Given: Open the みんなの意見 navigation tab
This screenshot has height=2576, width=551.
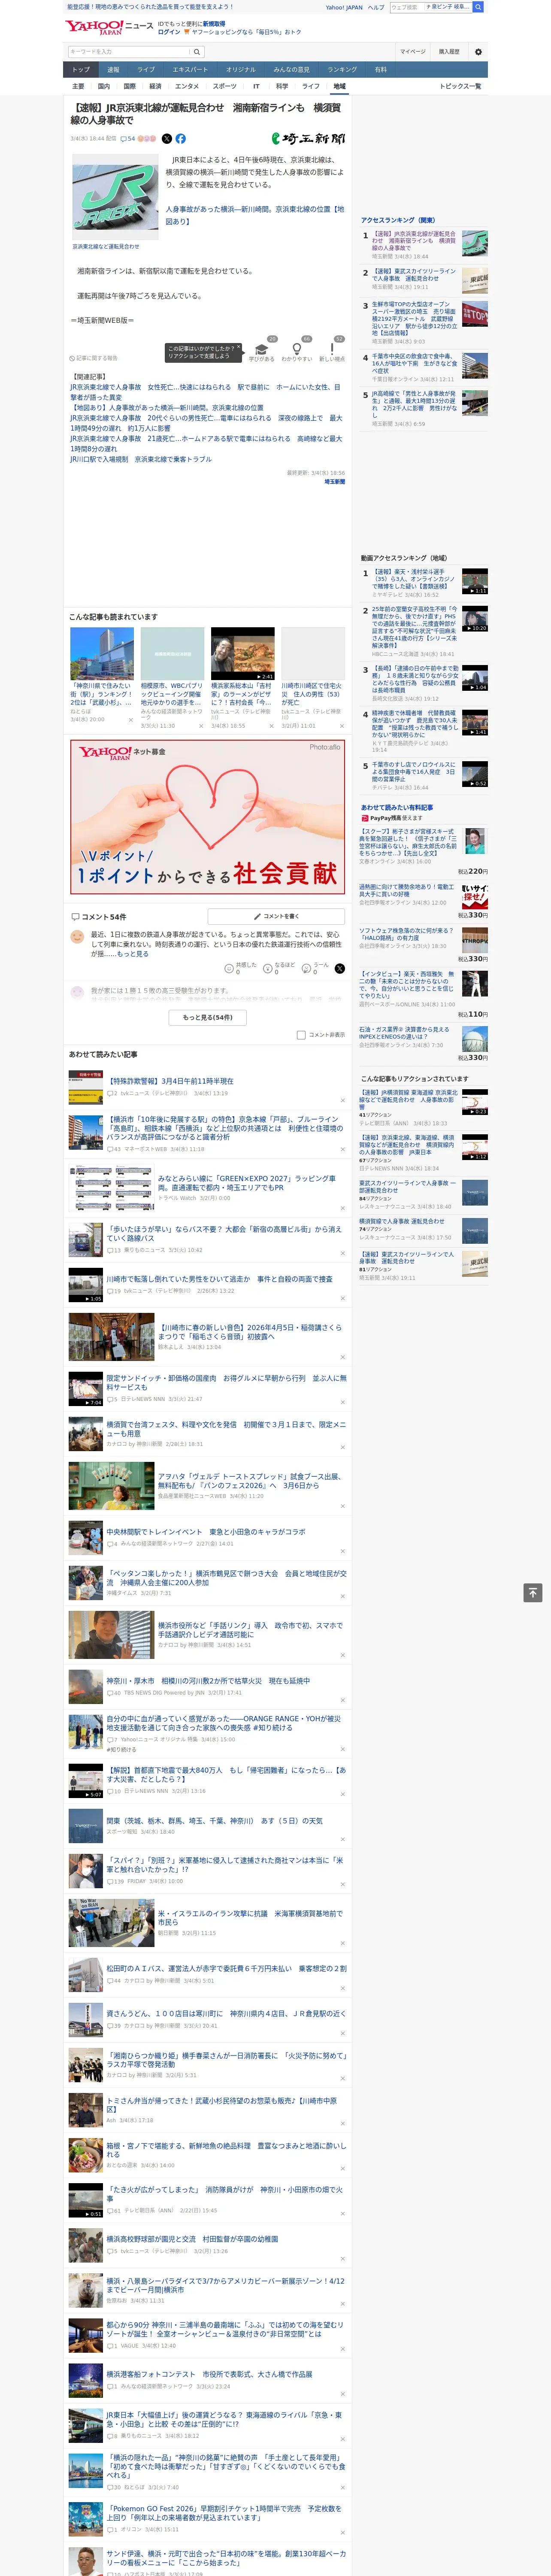Looking at the screenshot, I should [292, 70].
